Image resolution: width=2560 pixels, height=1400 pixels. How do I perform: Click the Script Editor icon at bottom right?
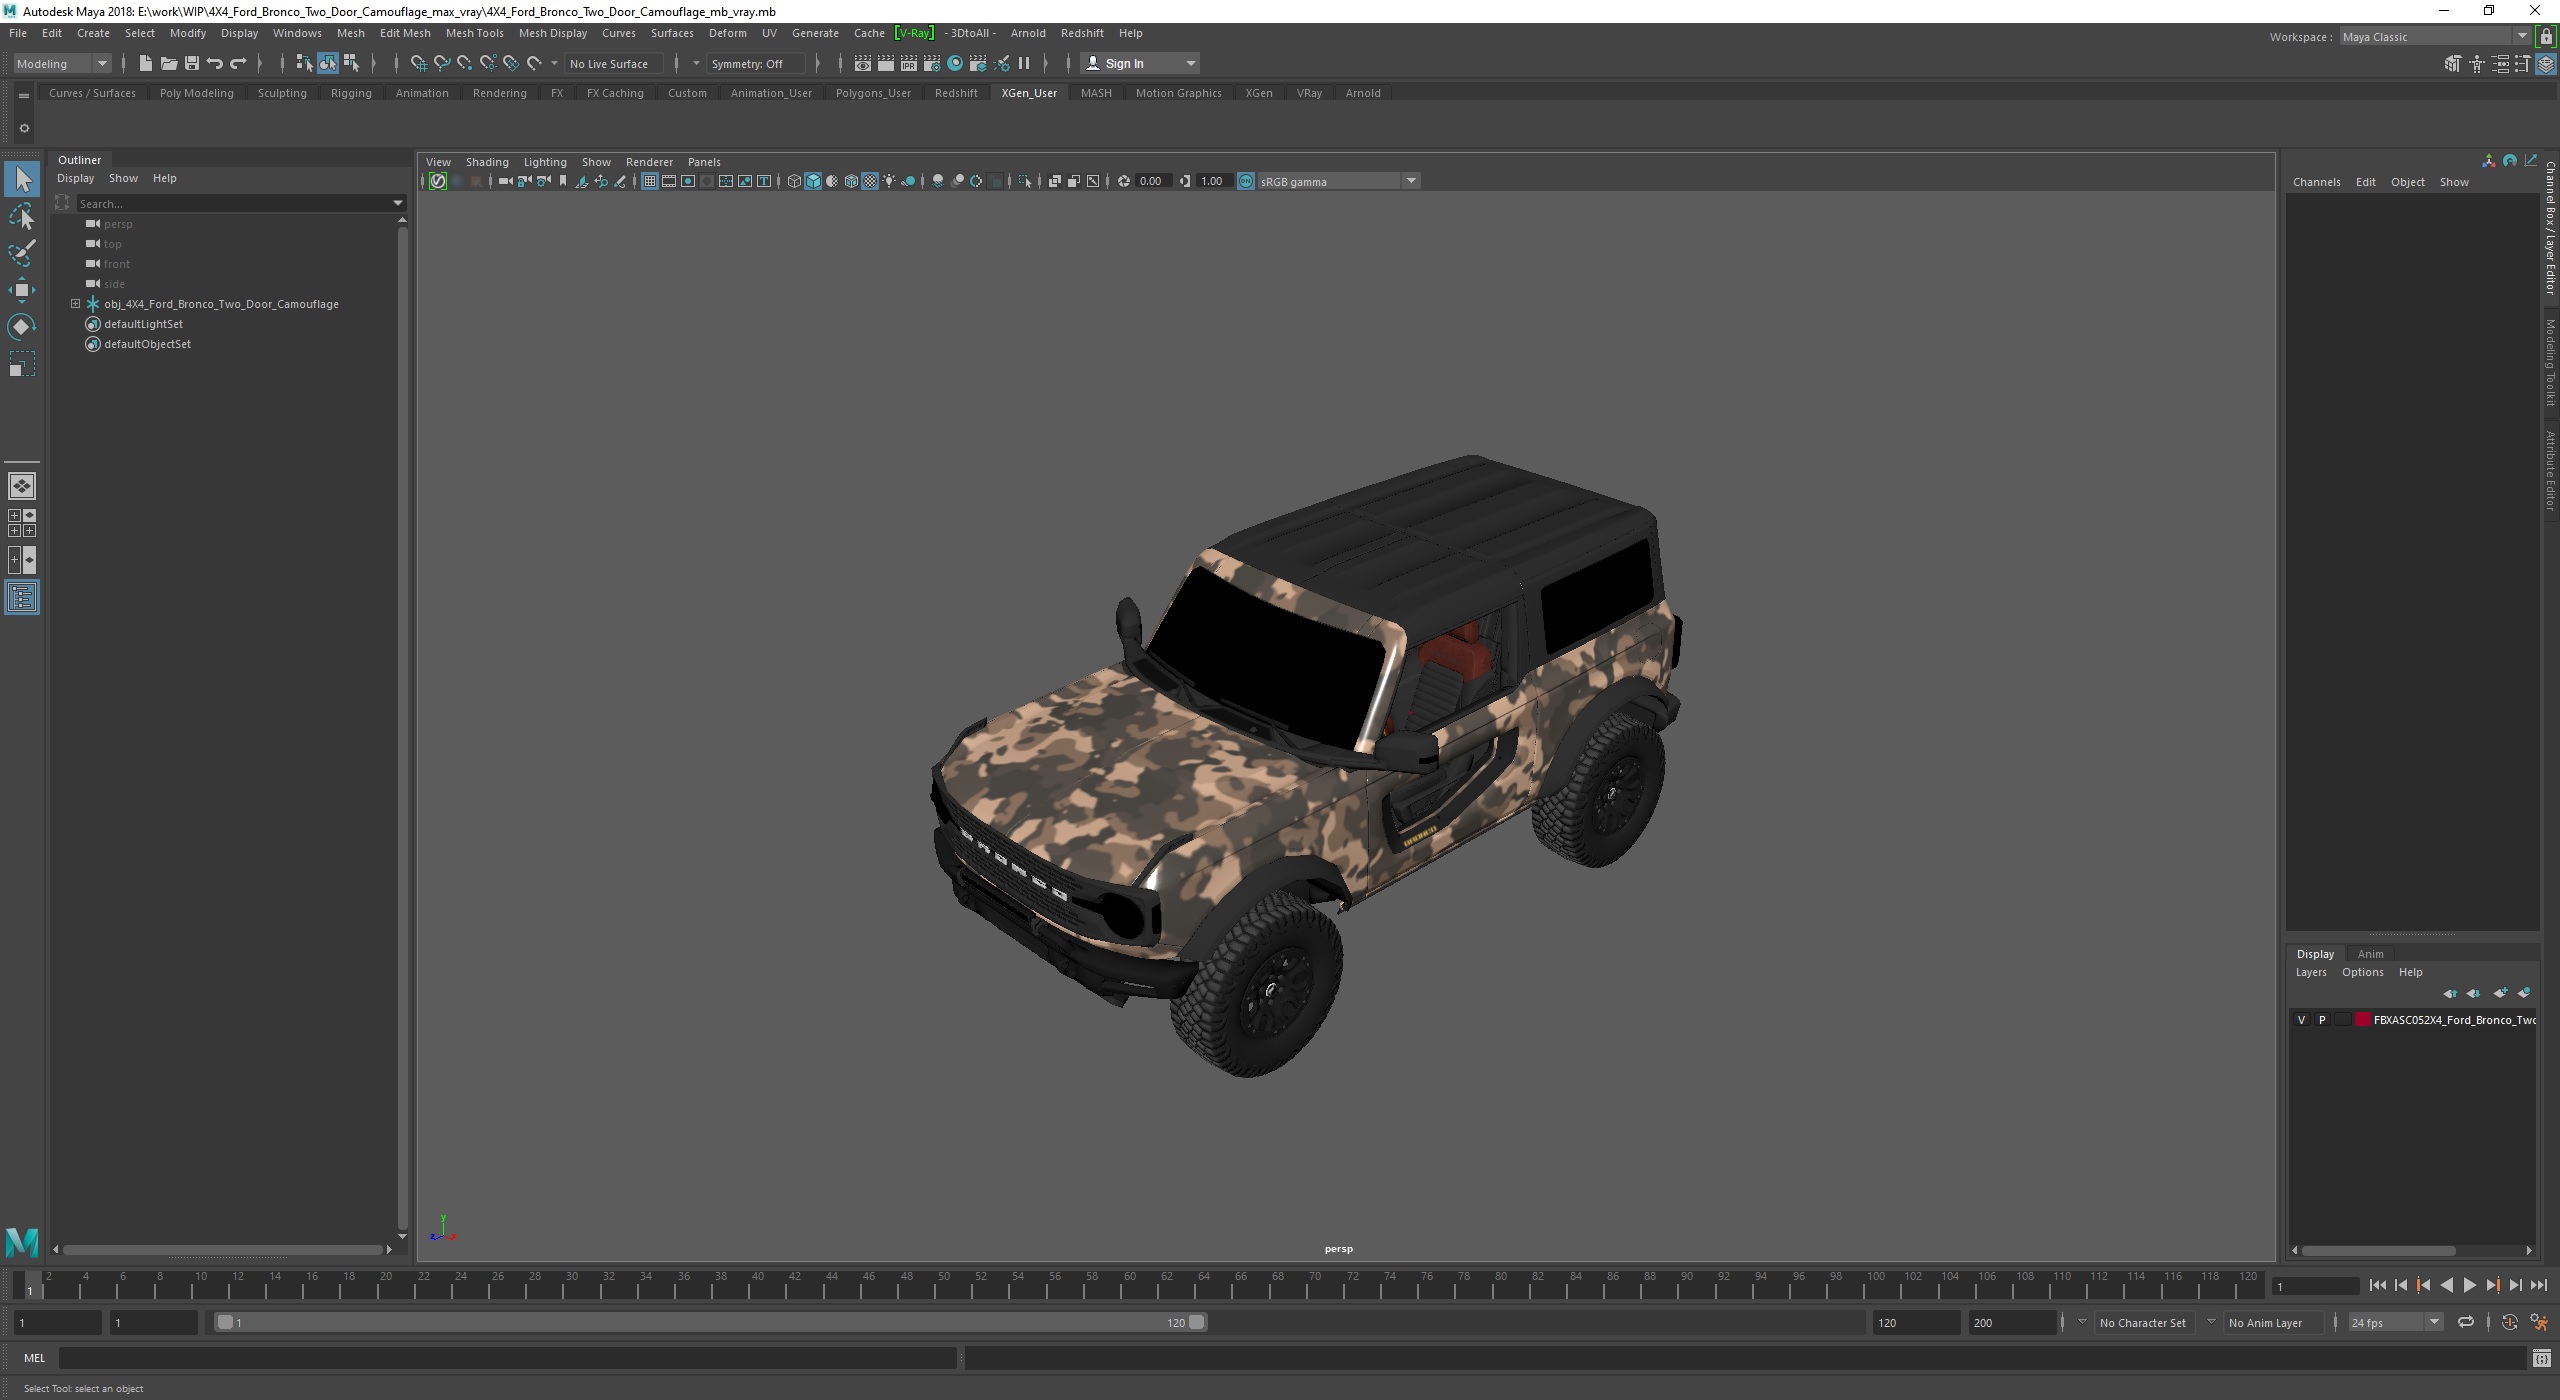point(2541,1358)
